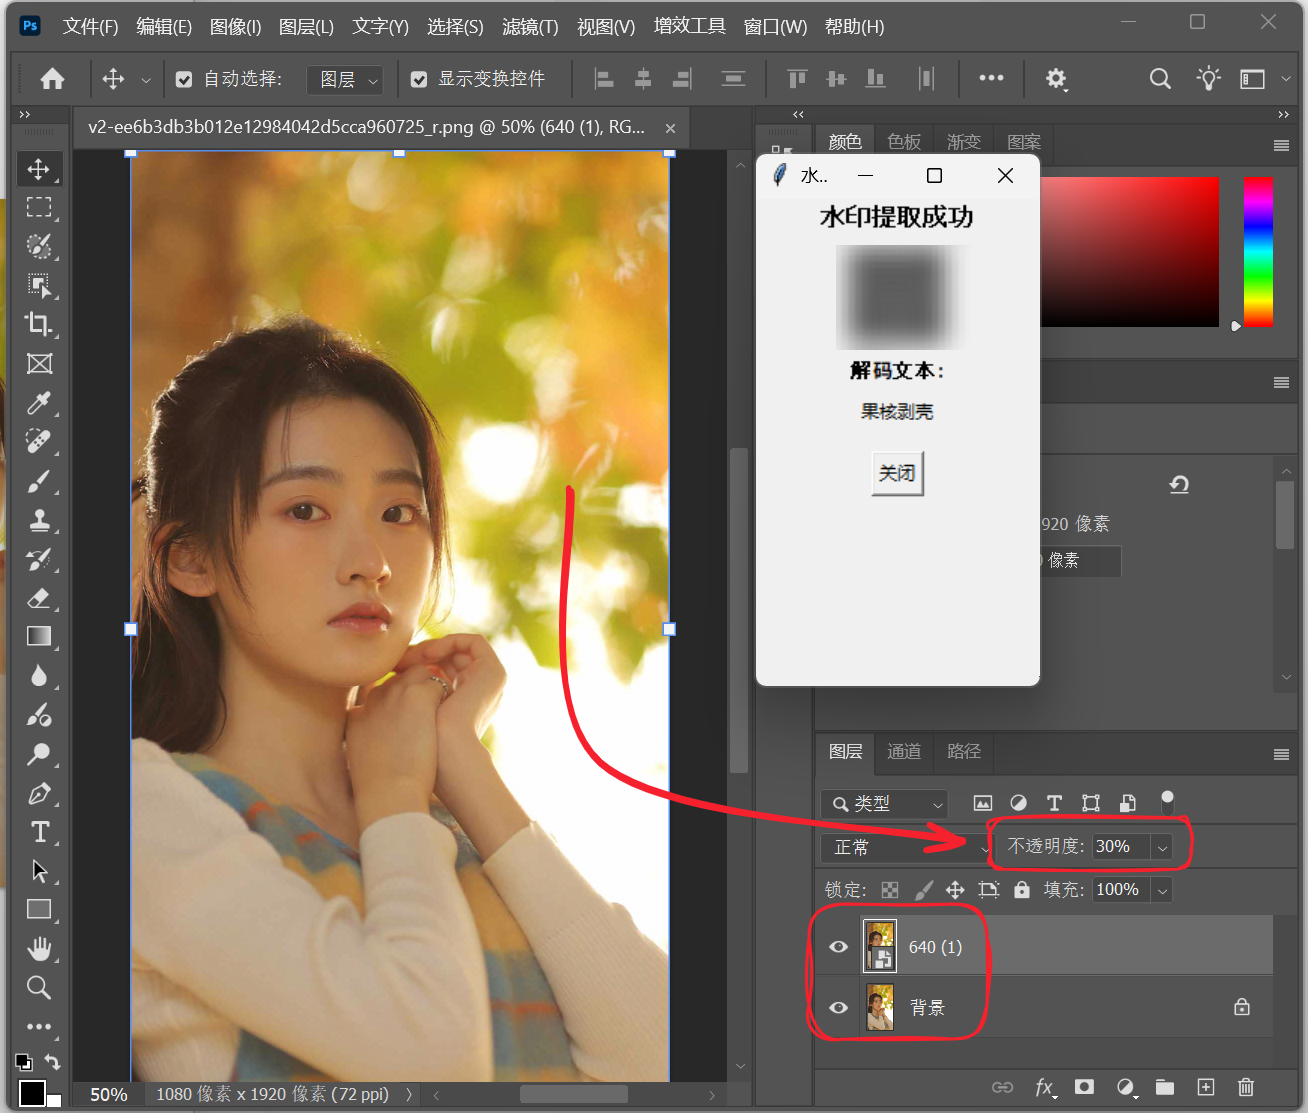1308x1113 pixels.
Task: Open the 滤镜 menu
Action: pyautogui.click(x=530, y=27)
